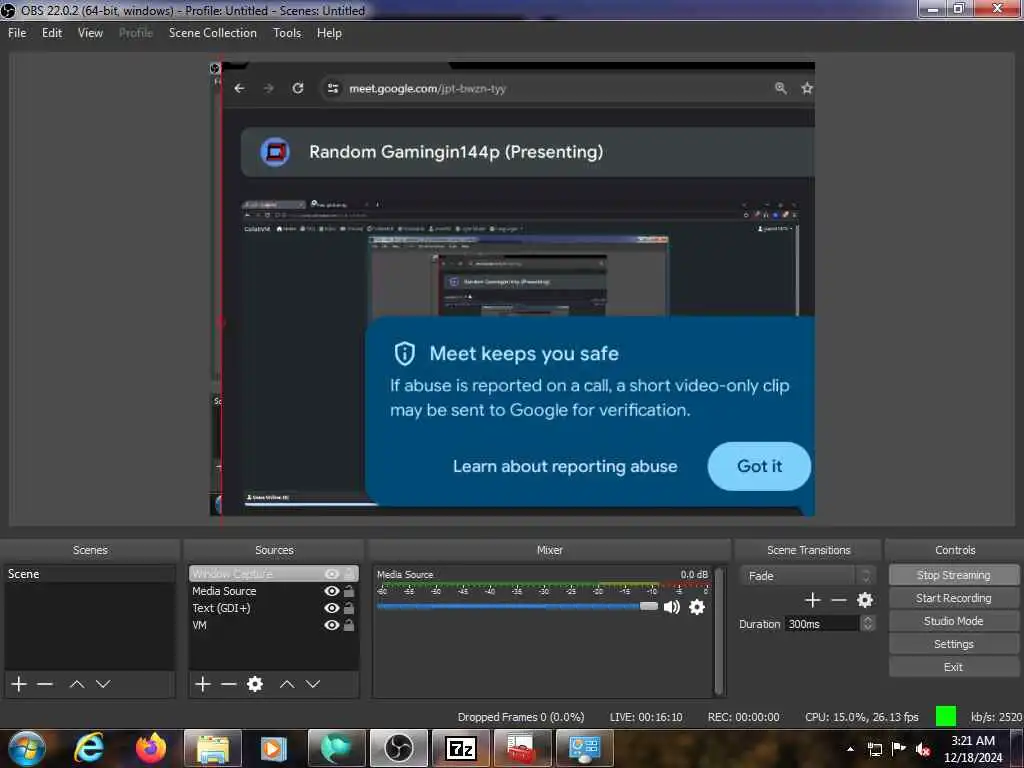Click Got it in captured Meet dialog

(x=759, y=466)
